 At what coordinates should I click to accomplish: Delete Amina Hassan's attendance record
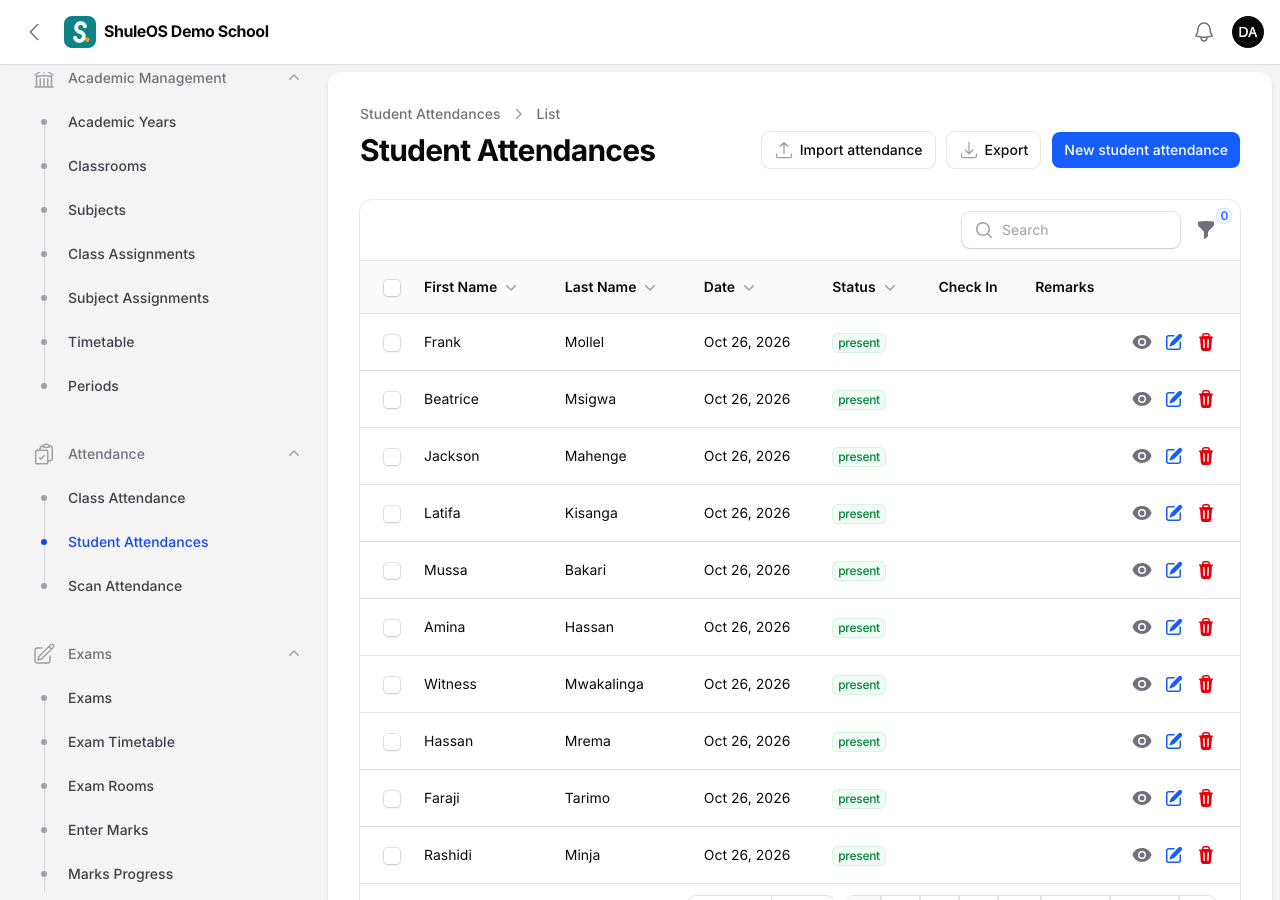(x=1206, y=627)
